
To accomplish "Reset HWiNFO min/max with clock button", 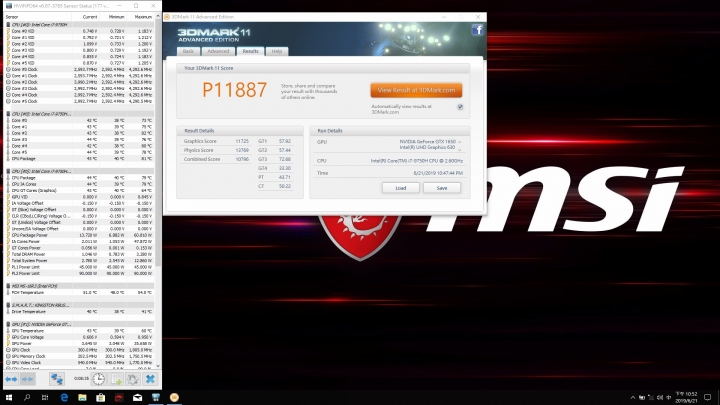I will tap(99, 379).
